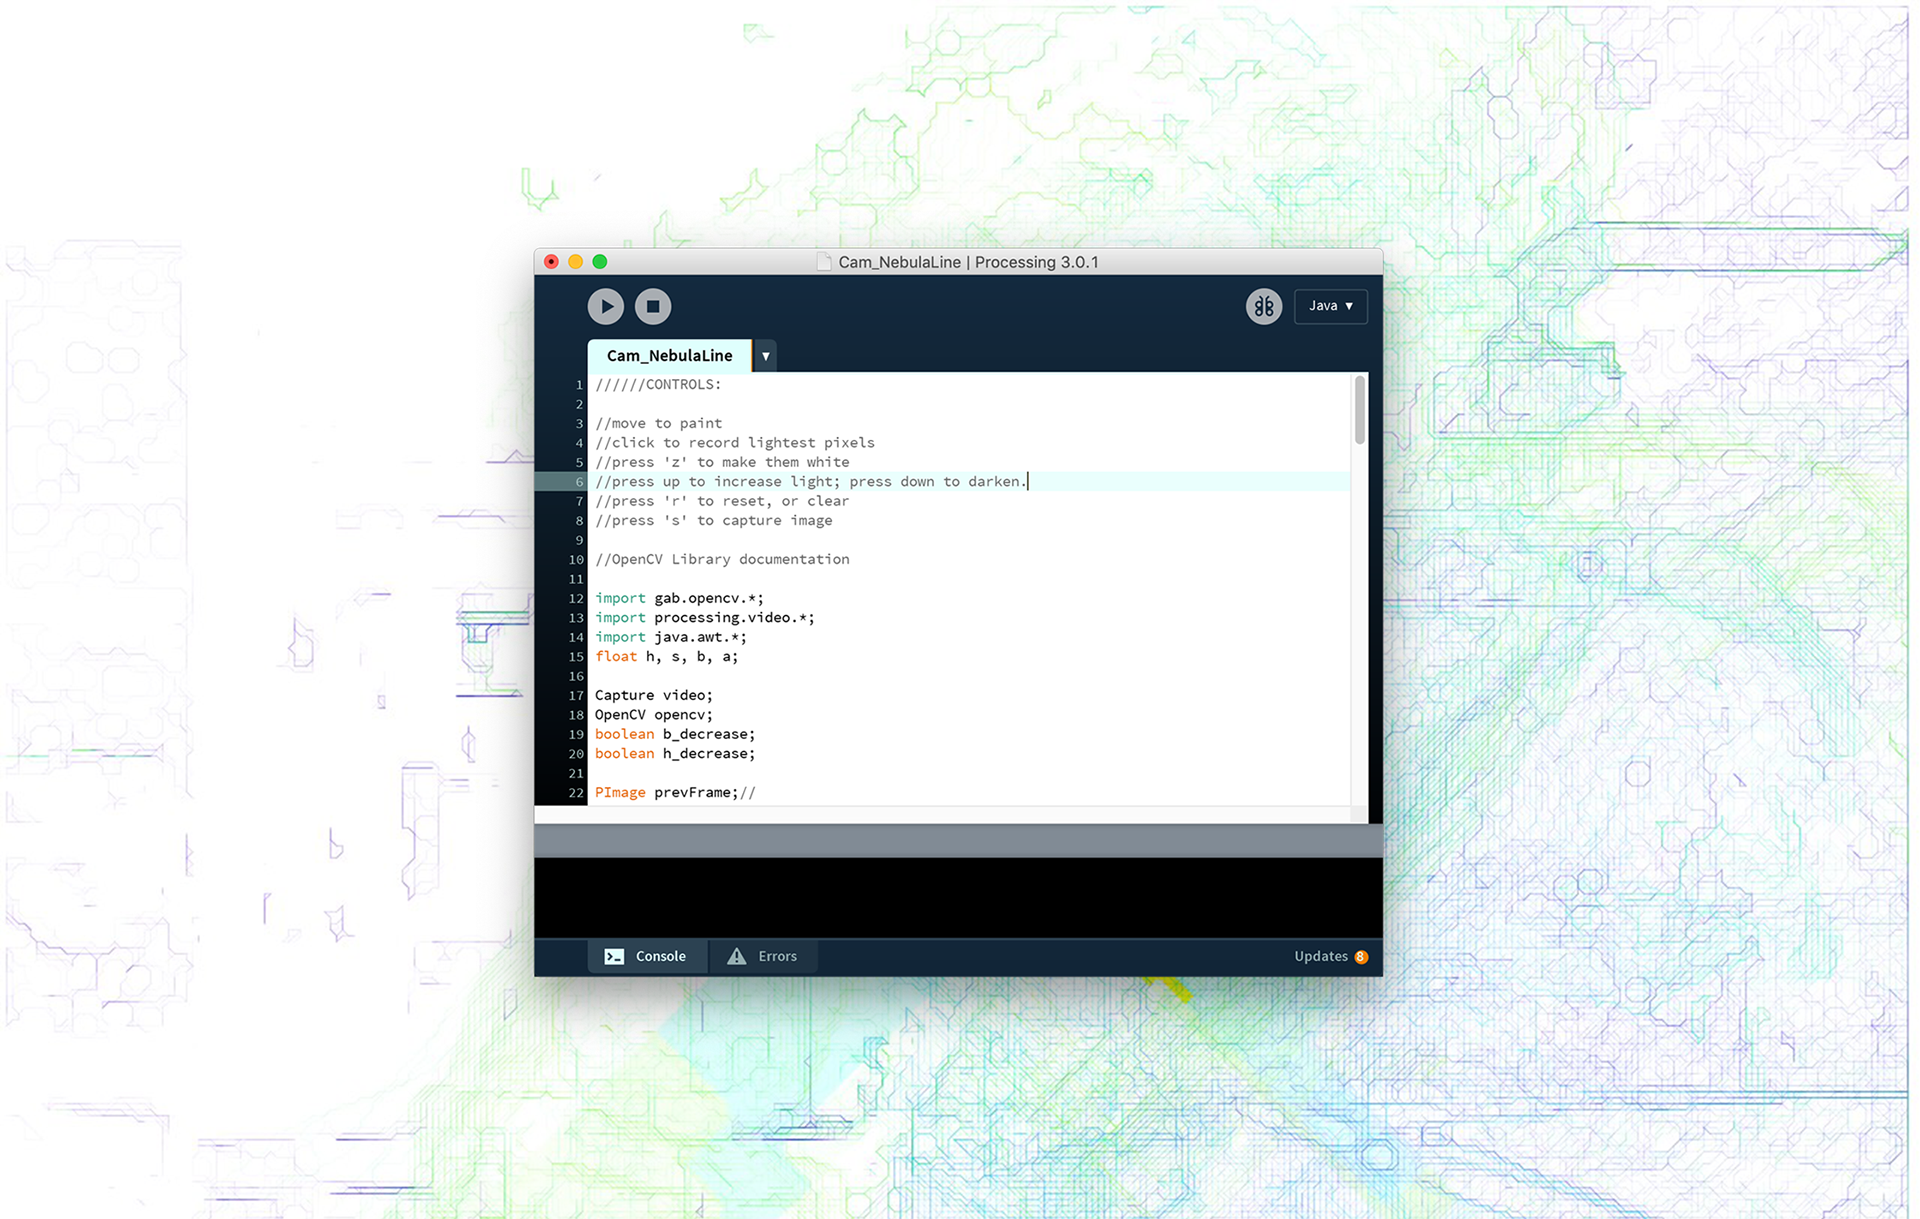Screen dimensions: 1920x1219
Task: Click the black console output area
Action: (x=958, y=897)
